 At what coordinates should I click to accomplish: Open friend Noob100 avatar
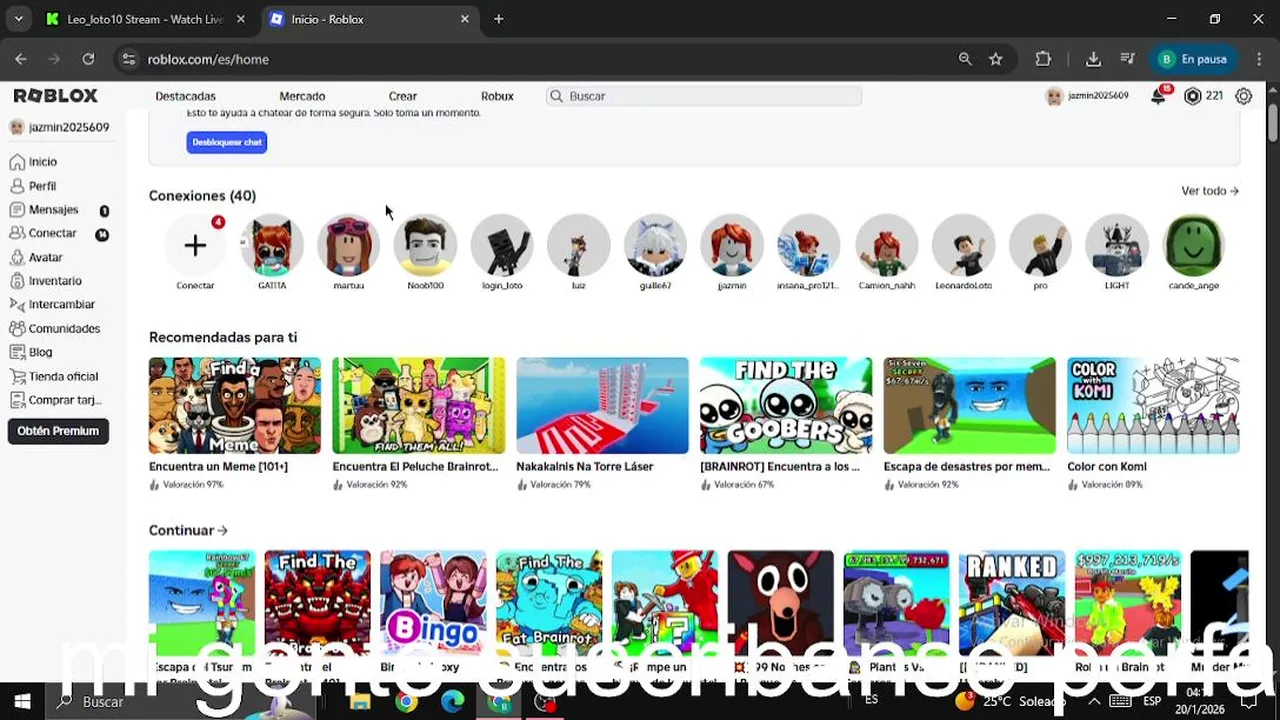point(425,245)
